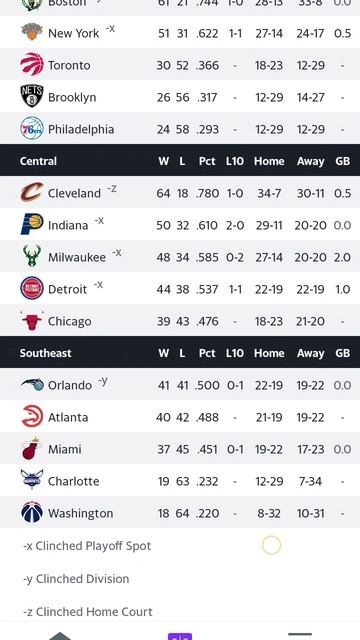Open the Cleveland team name link
The height and width of the screenshot is (640, 360).
click(74, 193)
